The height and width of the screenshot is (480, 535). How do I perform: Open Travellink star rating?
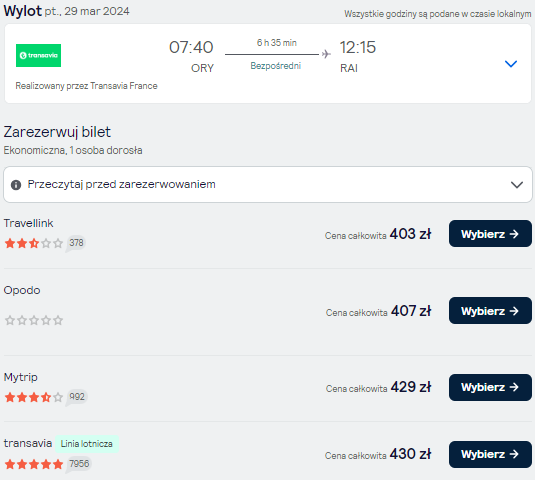34,243
